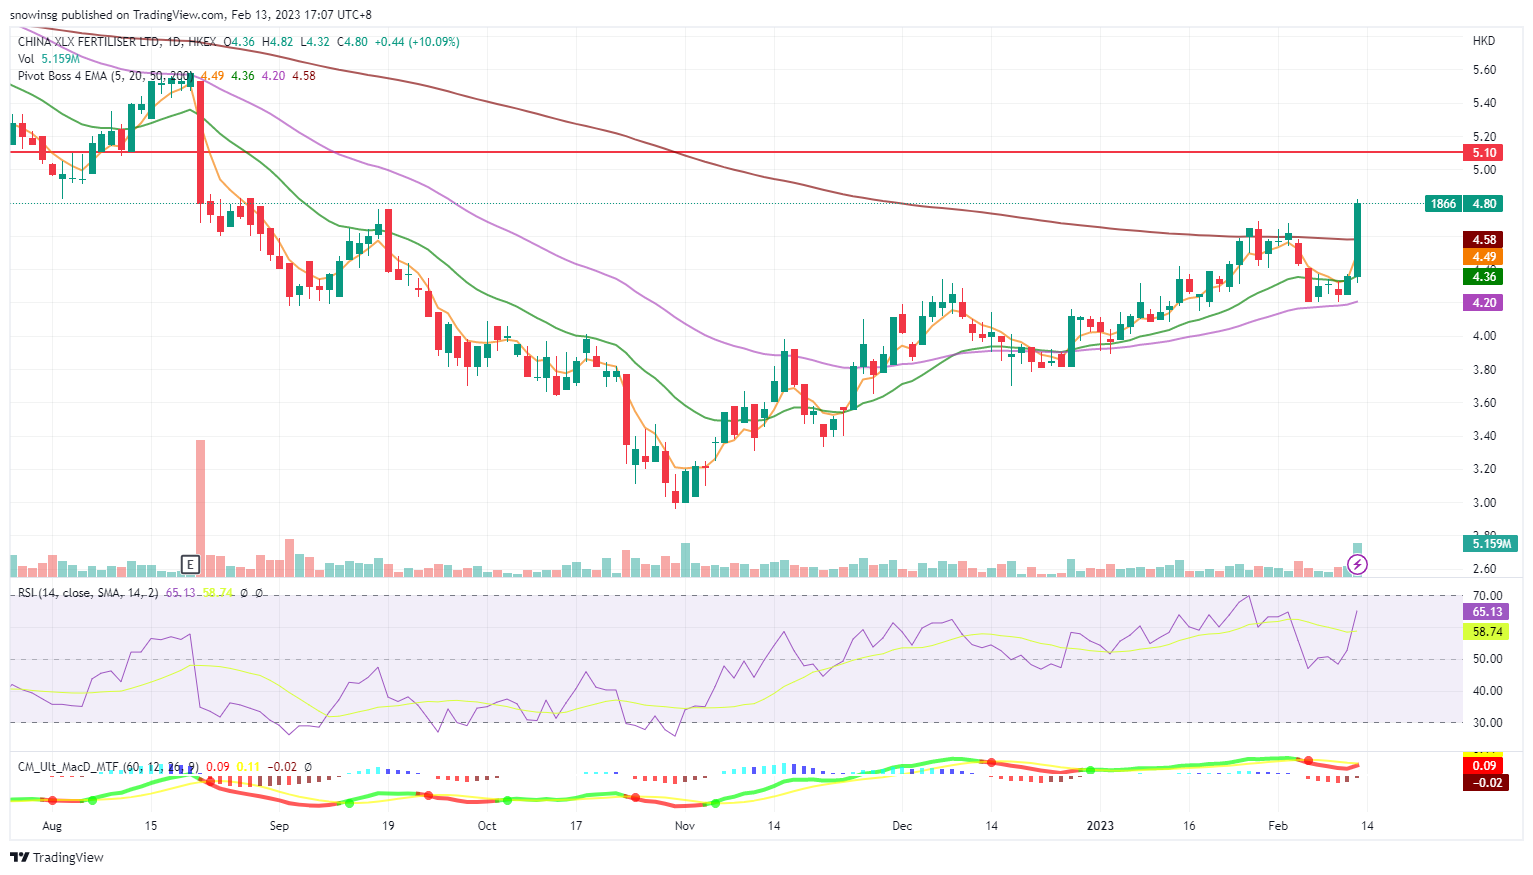The width and height of the screenshot is (1533, 875).
Task: Click the 'Nov' label on the time axis
Action: pos(685,826)
